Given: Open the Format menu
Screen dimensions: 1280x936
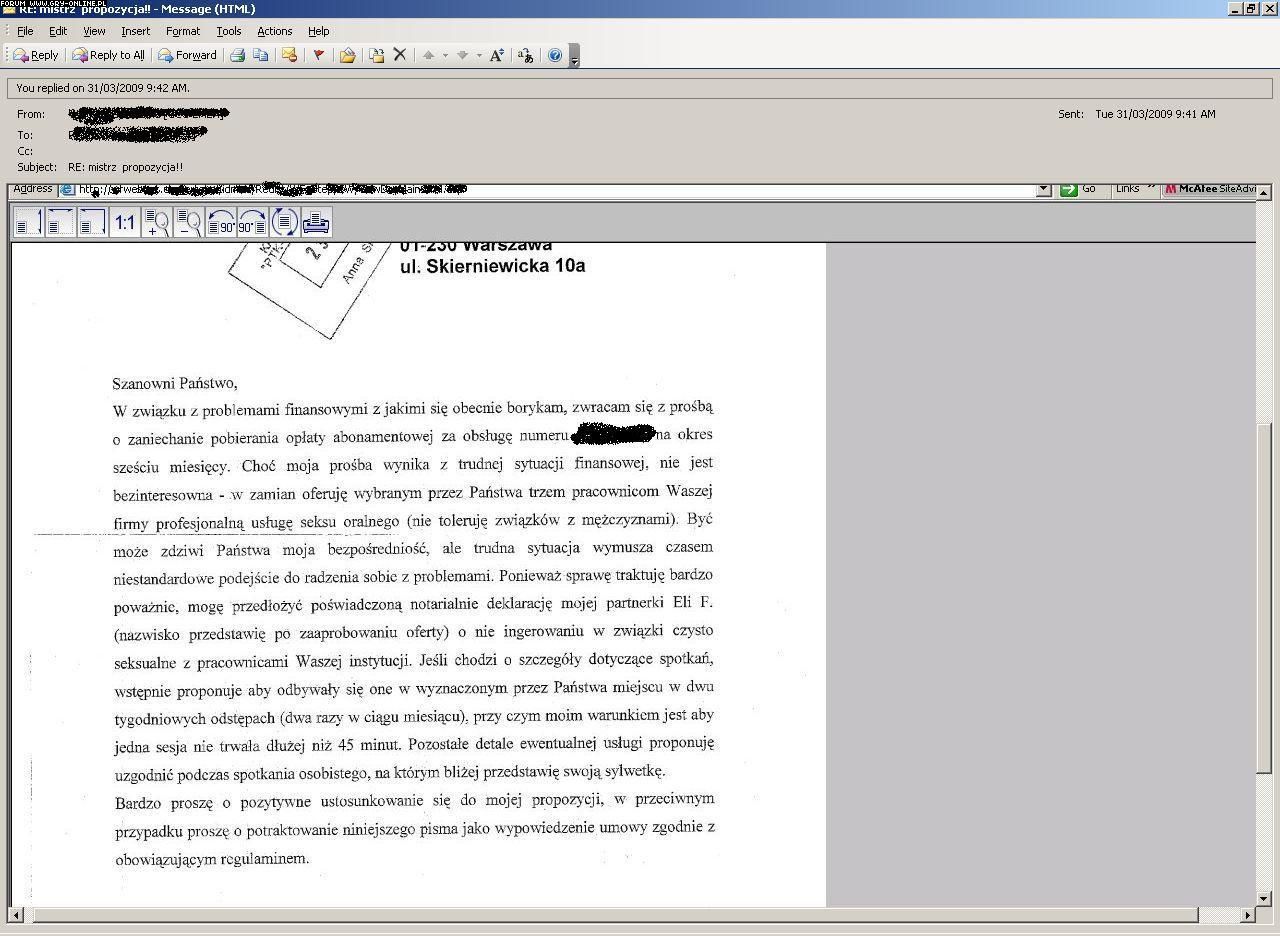Looking at the screenshot, I should click(x=183, y=31).
